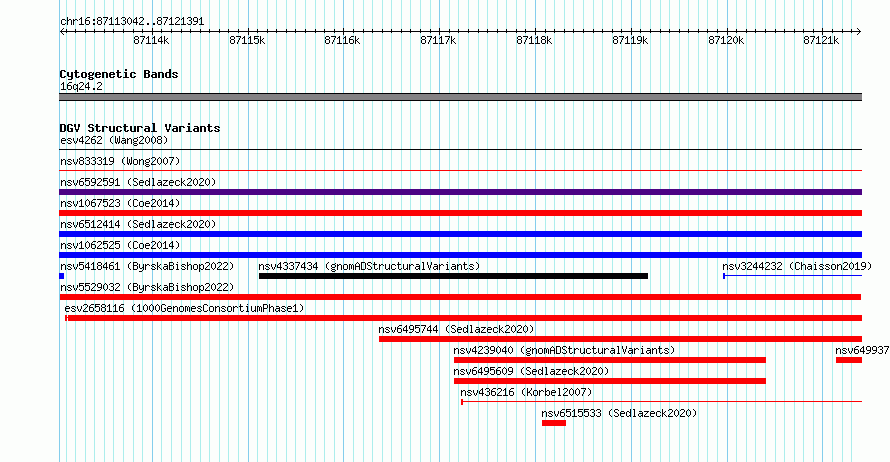Screen dimensions: 890x462
Task: Click the 87120k ruler position
Action: (726, 40)
